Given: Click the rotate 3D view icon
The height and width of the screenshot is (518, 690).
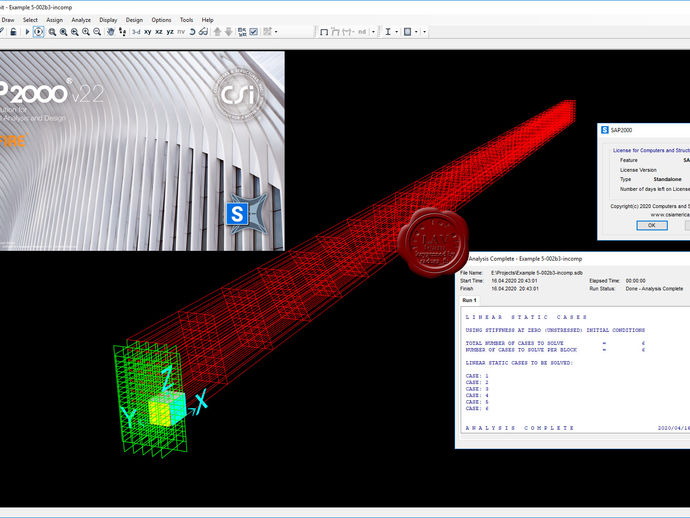Looking at the screenshot, I should [192, 32].
